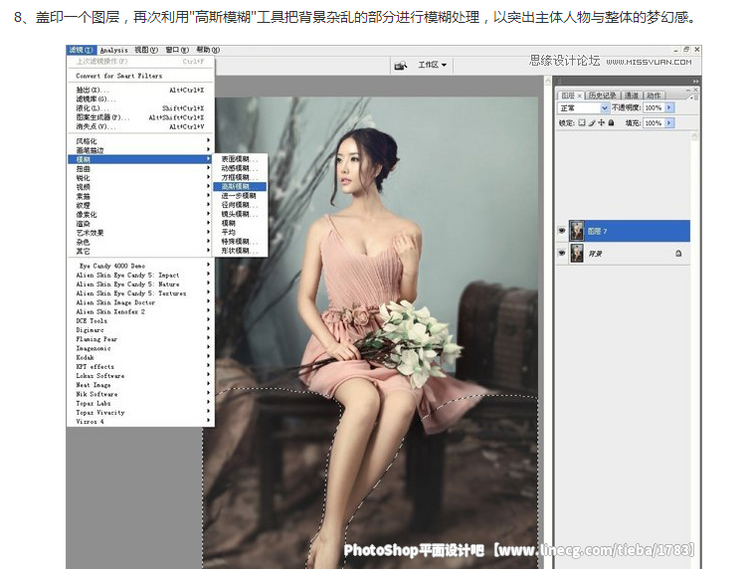Screen dimensions: 750x569
Task: Click the Bridge launch icon beside 工作区
Action: click(400, 65)
